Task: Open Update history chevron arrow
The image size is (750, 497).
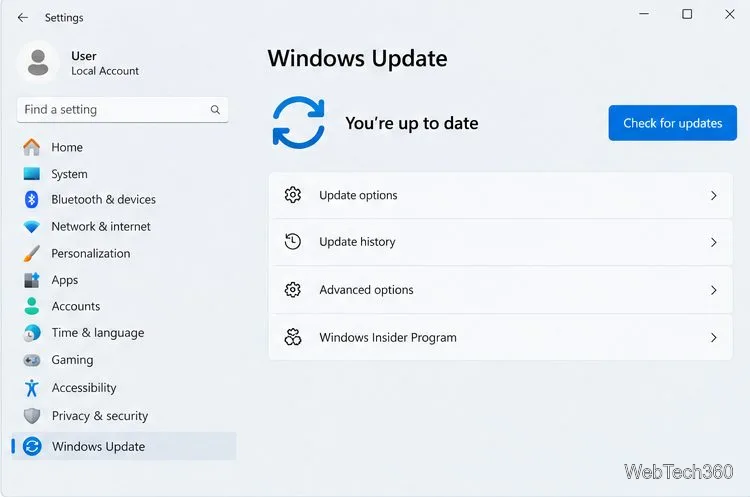Action: tap(714, 243)
